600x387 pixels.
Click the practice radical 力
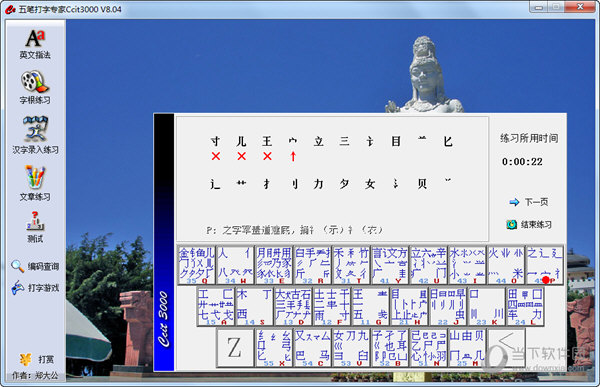click(x=318, y=184)
